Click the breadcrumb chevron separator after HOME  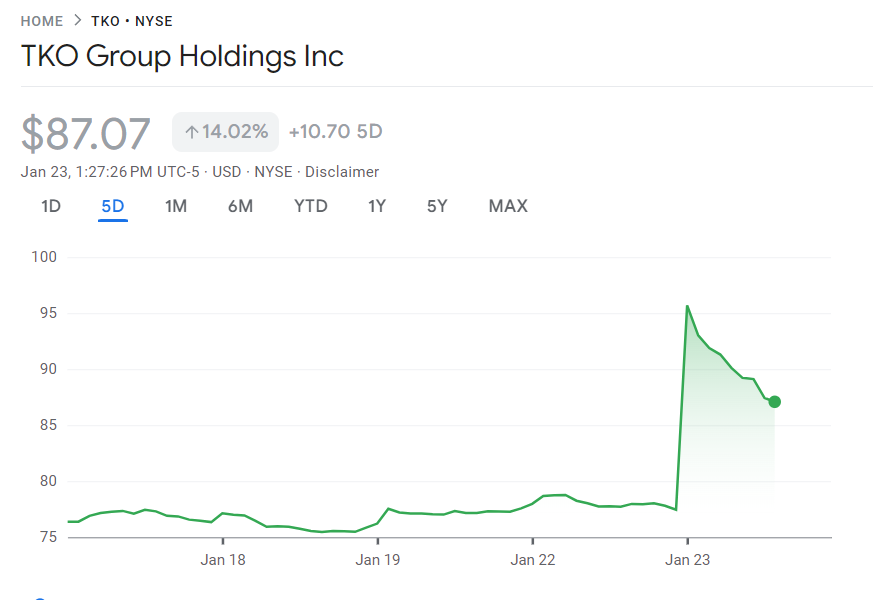[77, 21]
